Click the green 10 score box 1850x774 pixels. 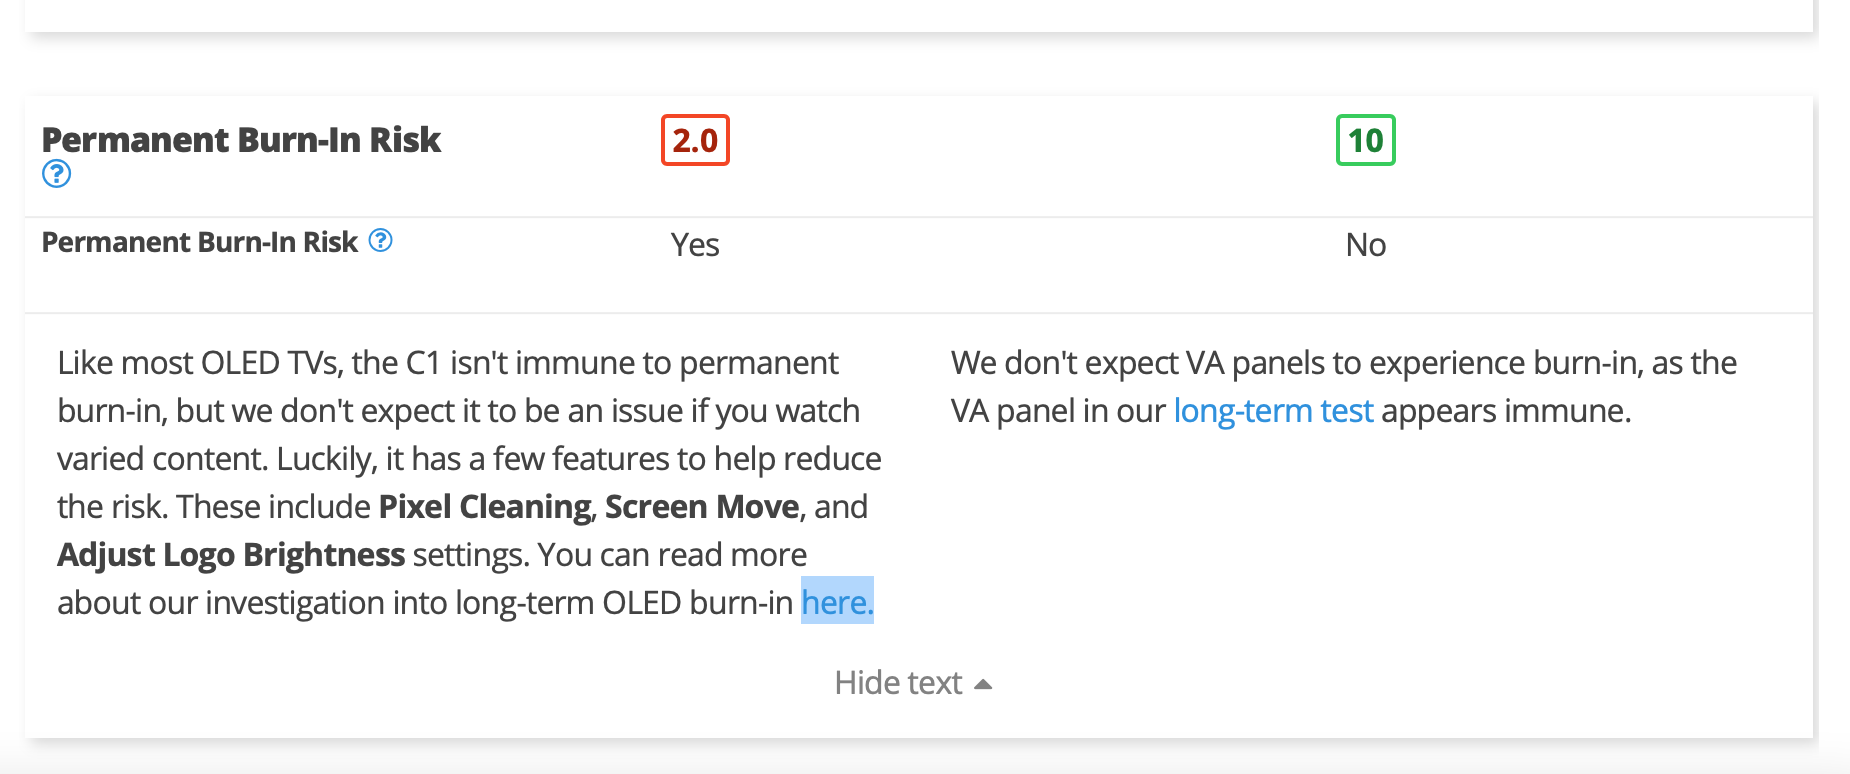(x=1365, y=140)
